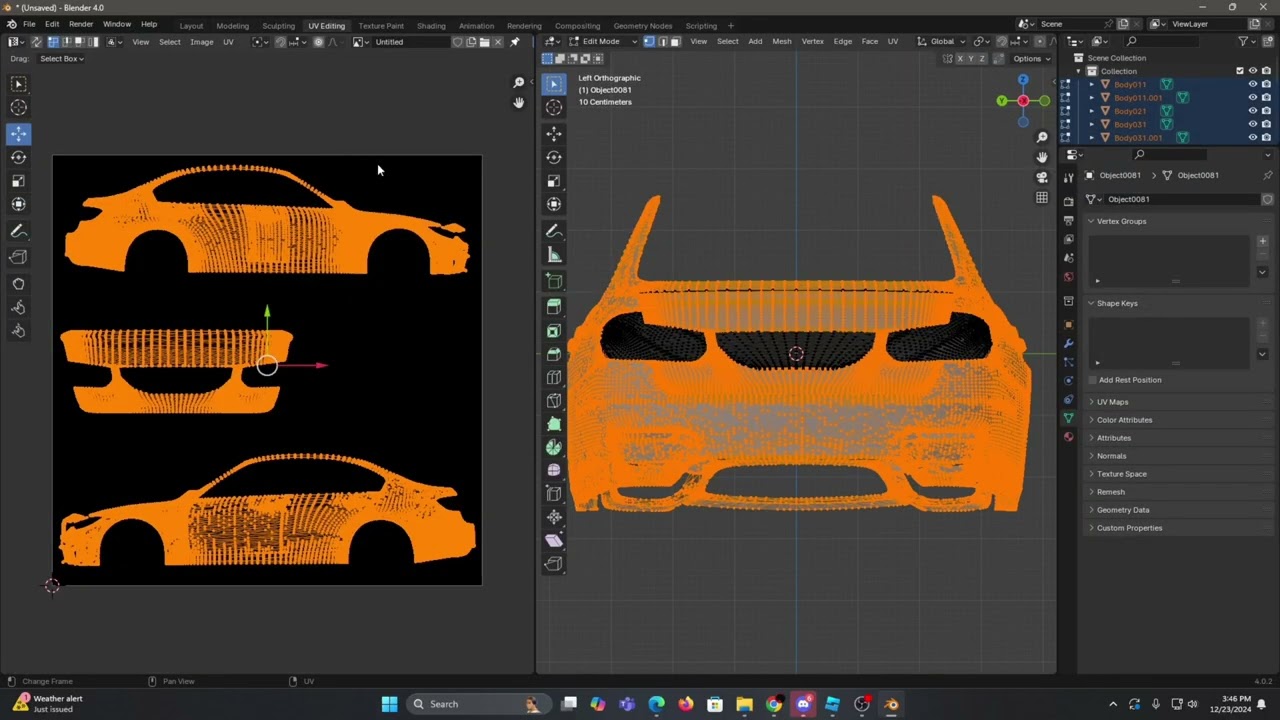Switch to vertex select mode in 3D viewport
The width and height of the screenshot is (1280, 720).
click(x=648, y=41)
